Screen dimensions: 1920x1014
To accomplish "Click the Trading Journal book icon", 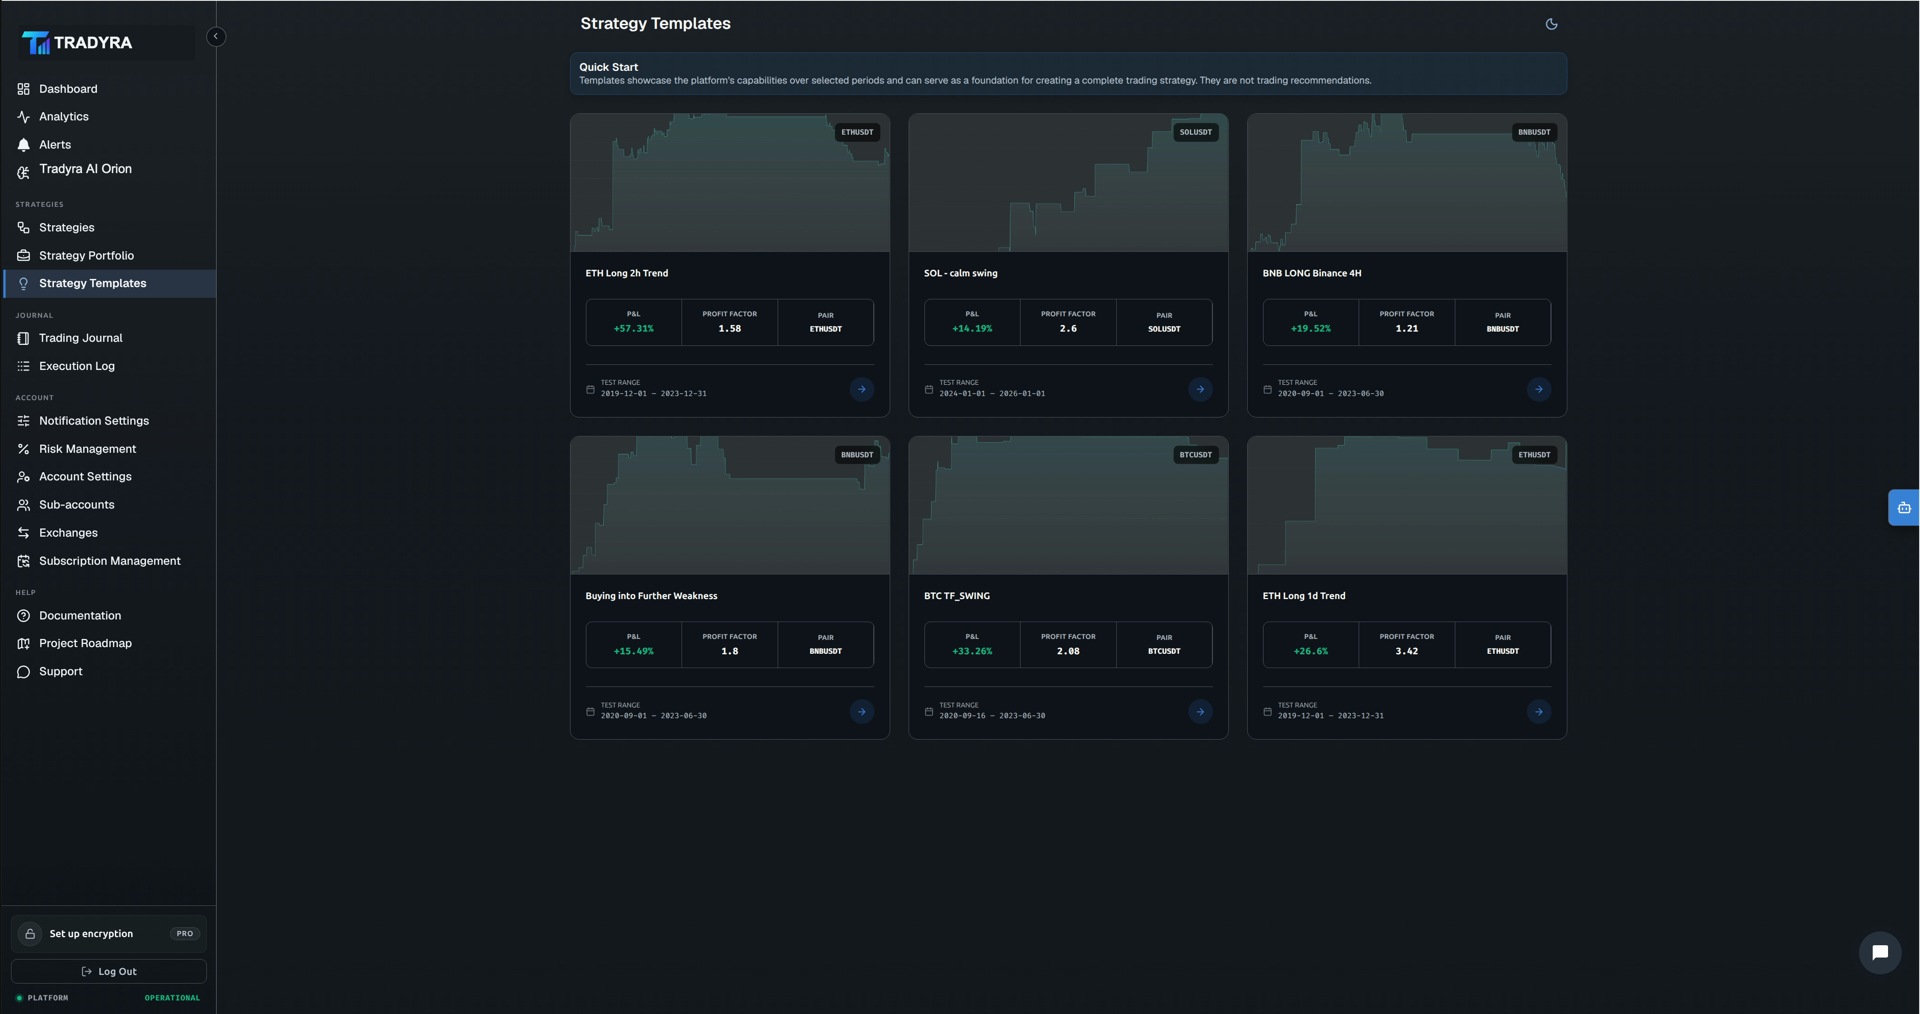I will 23,339.
